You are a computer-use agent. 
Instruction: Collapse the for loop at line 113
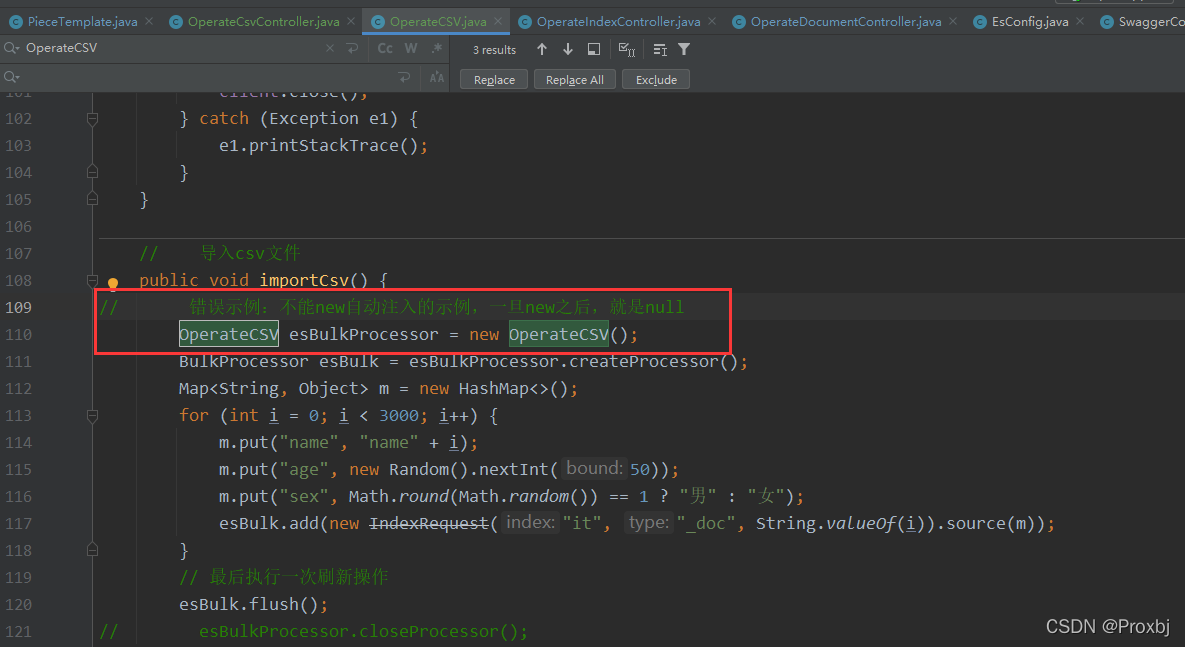coord(92,416)
